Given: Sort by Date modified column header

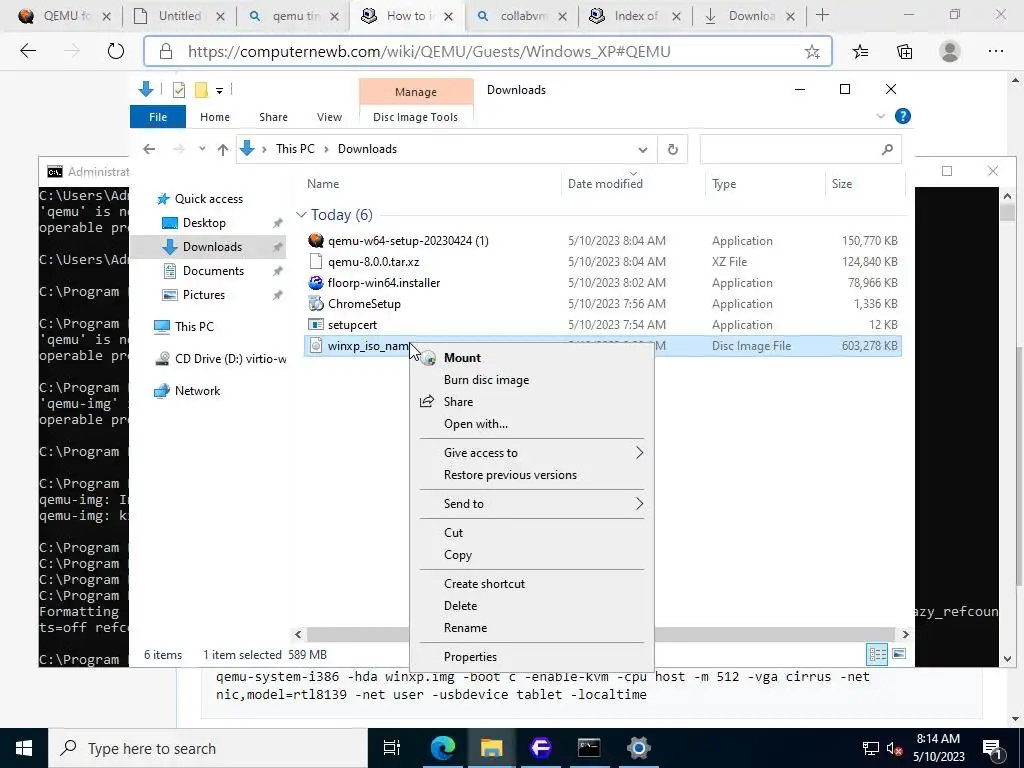Looking at the screenshot, I should point(605,184).
